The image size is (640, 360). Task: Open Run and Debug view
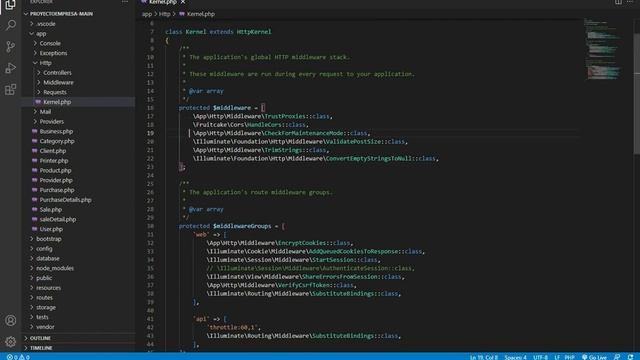11,68
